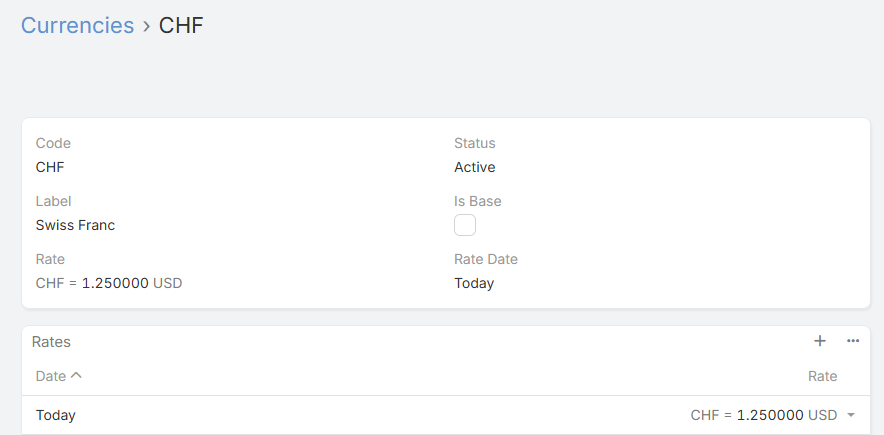Screen dimensions: 884x435
Task: Click the Date sort arrow
Action: click(77, 376)
